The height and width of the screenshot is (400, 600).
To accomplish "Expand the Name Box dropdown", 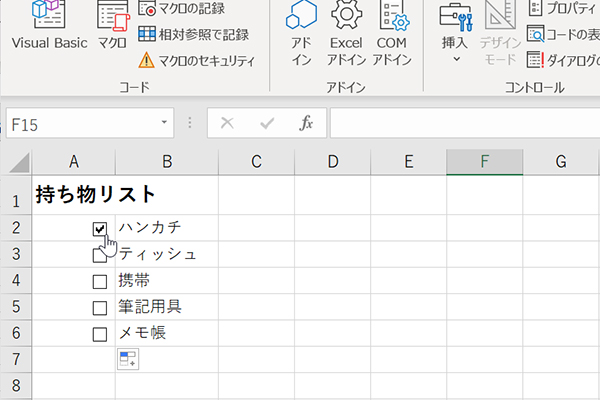I will point(165,123).
